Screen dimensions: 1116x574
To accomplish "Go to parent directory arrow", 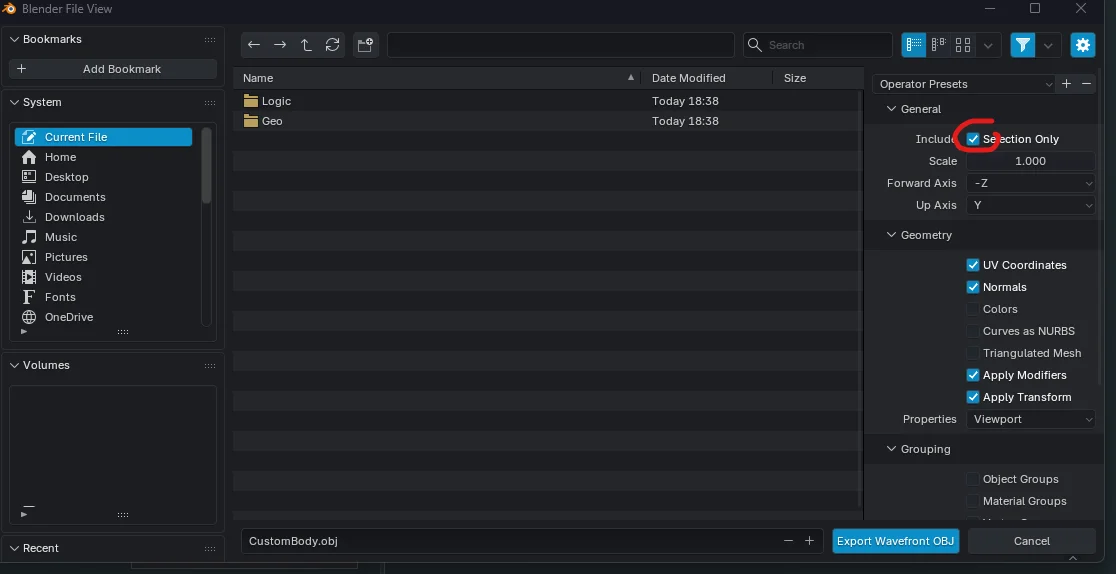I will coord(306,45).
